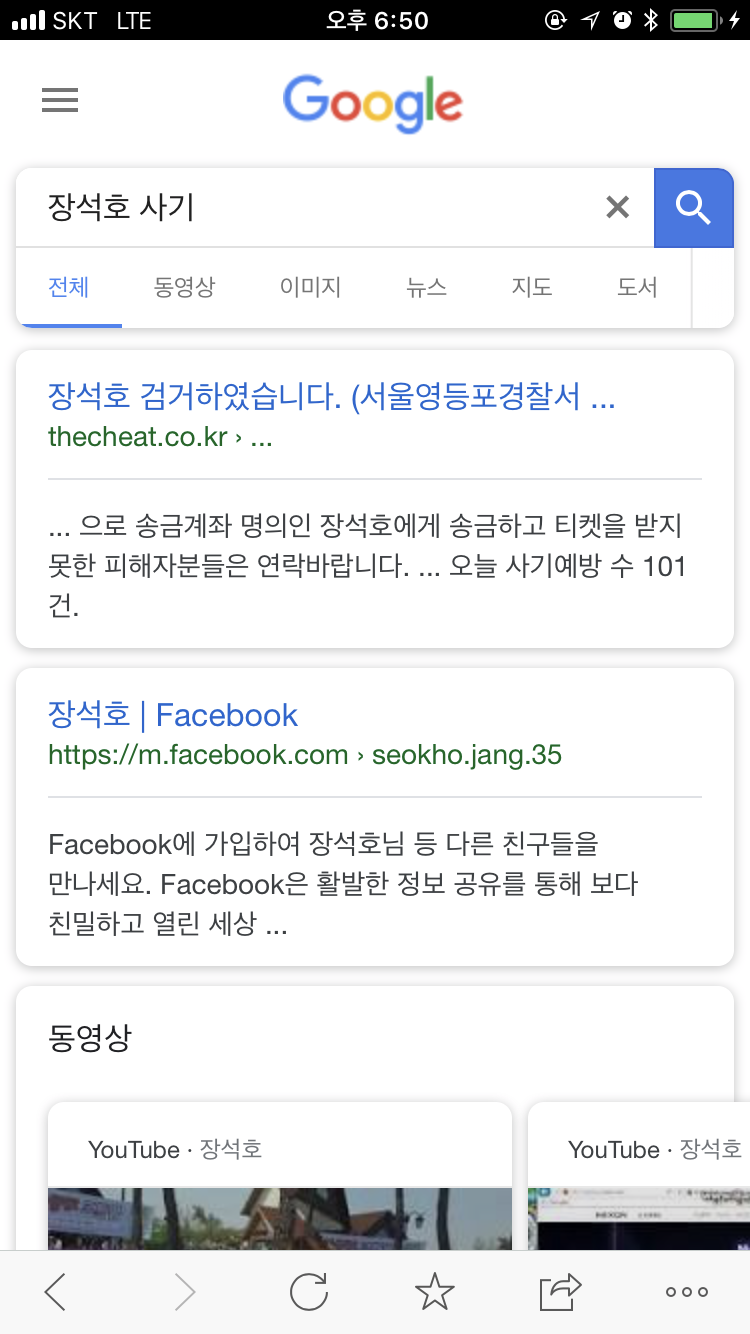The height and width of the screenshot is (1334, 750).
Task: Bookmark the page using the star icon
Action: (x=435, y=1292)
